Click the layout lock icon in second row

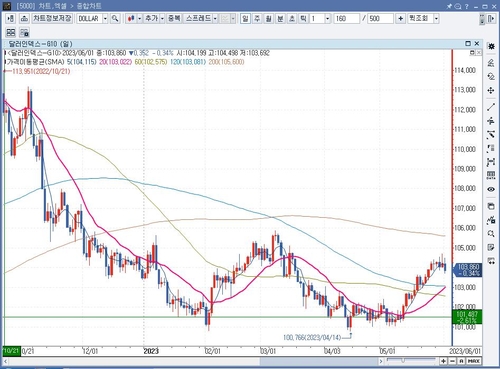(24, 32)
